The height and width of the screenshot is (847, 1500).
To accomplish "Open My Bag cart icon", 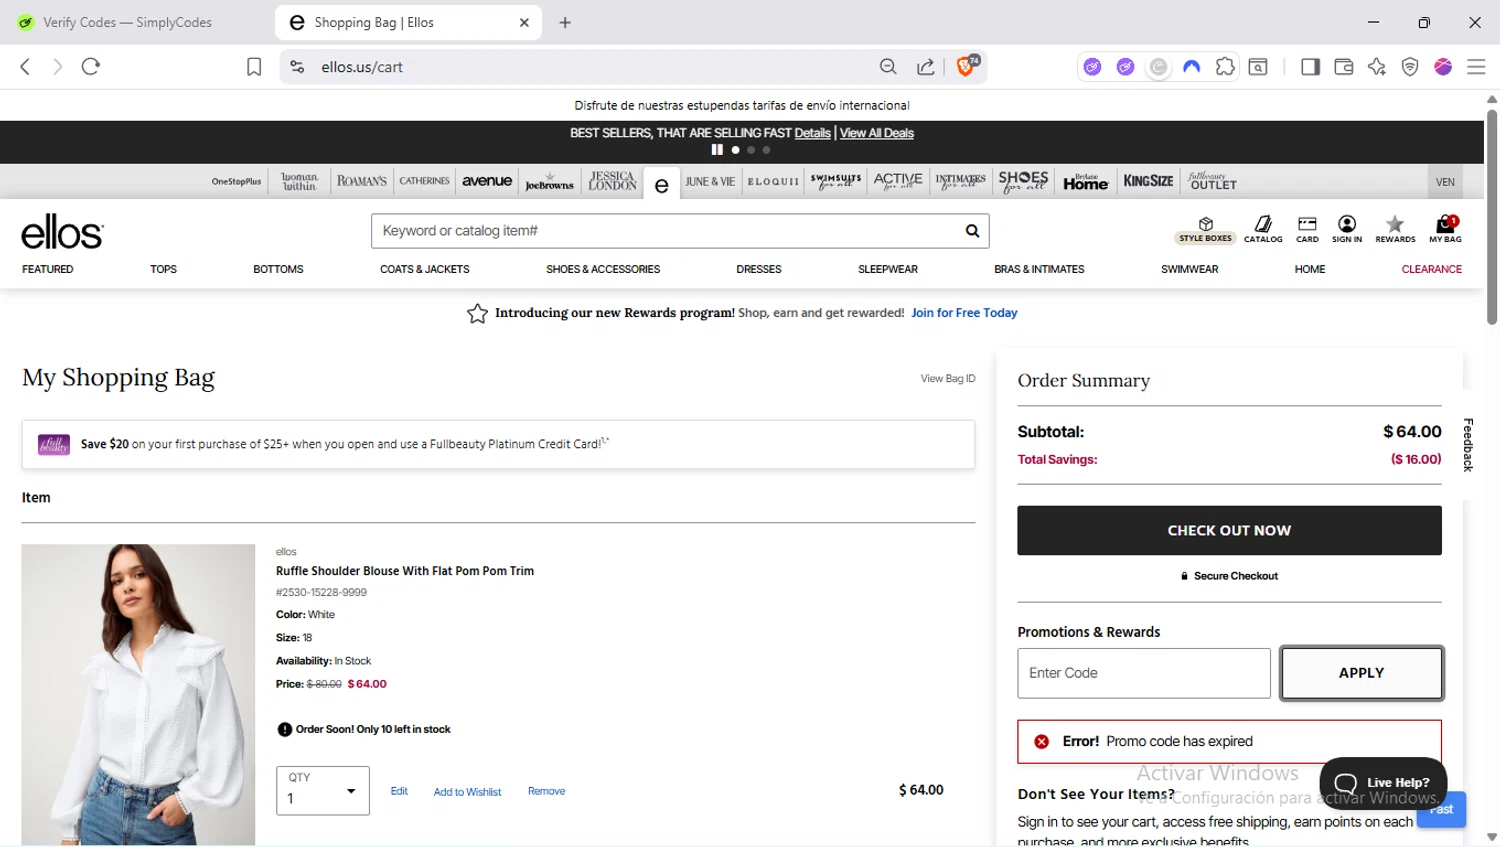I will click(x=1445, y=230).
